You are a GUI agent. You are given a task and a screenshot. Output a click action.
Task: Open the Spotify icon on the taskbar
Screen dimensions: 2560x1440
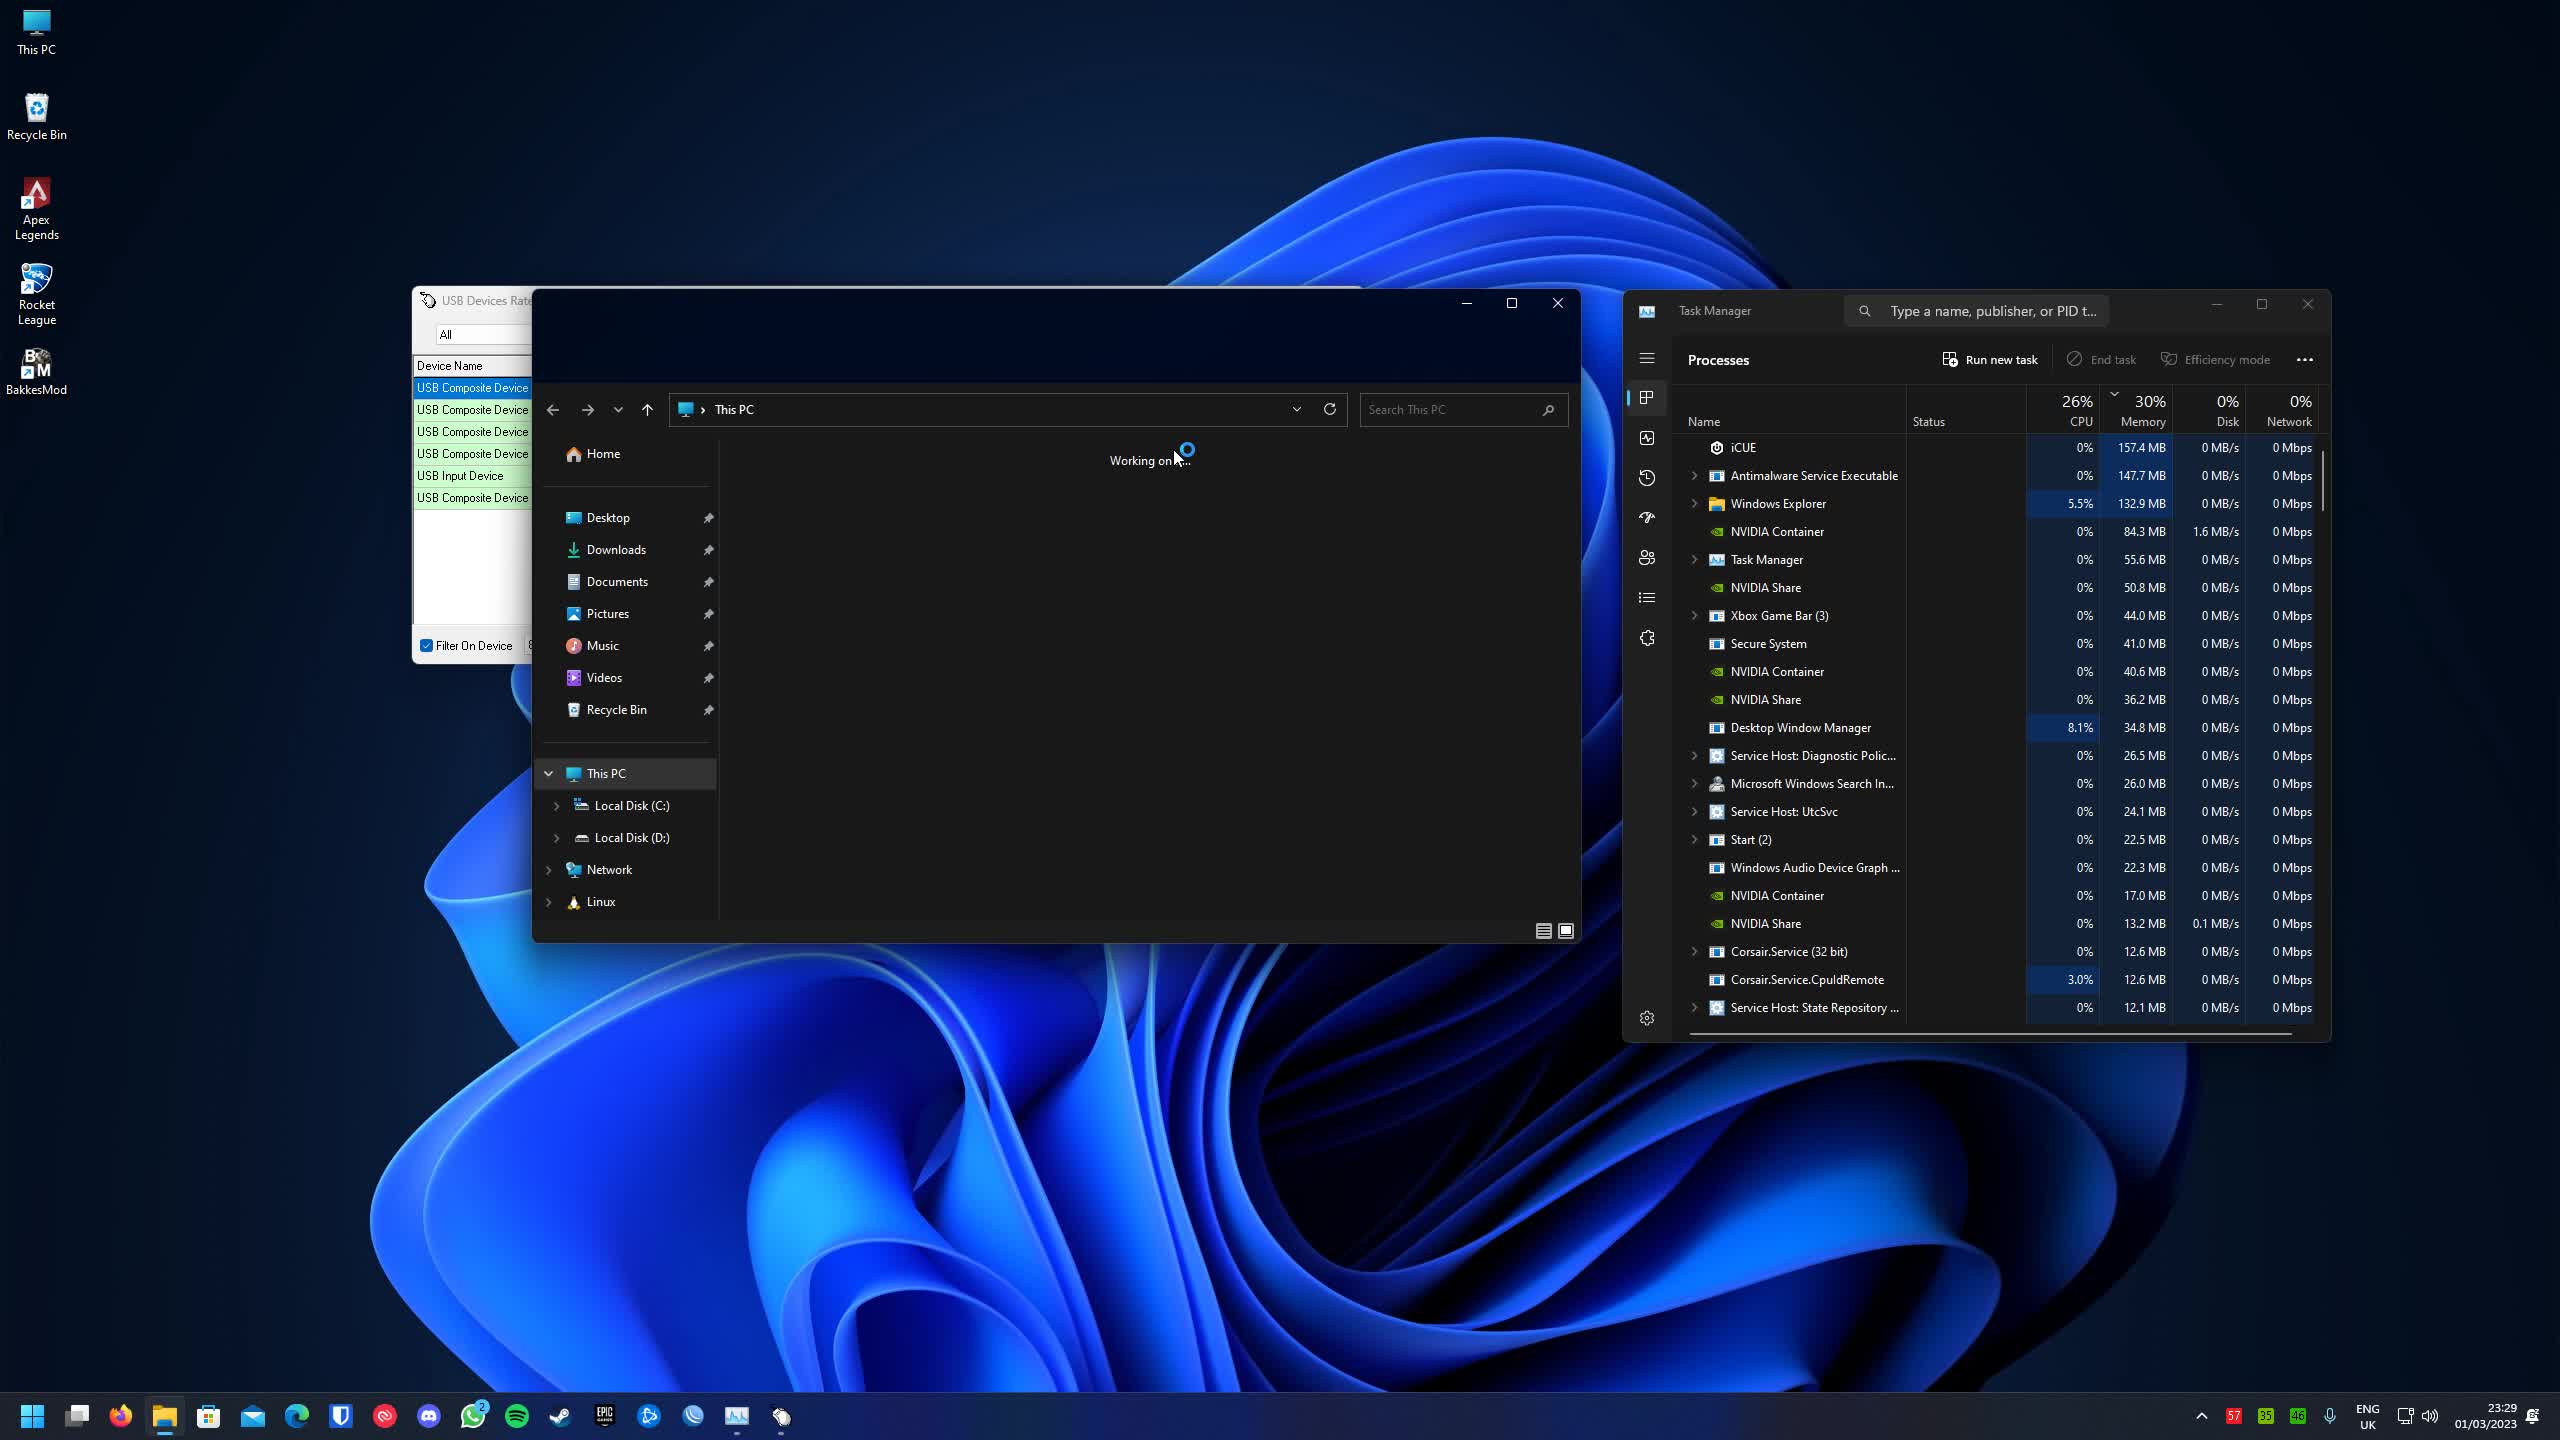(x=516, y=1416)
